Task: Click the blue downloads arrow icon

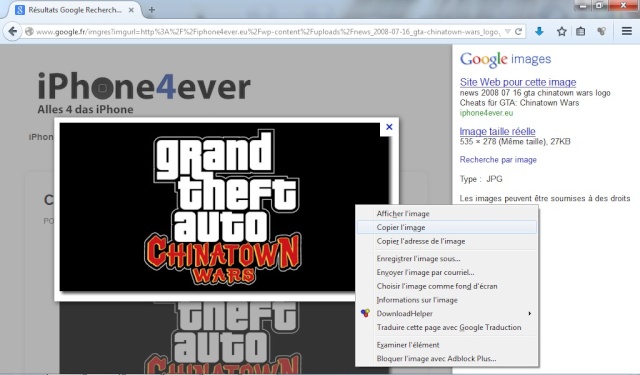Action: point(539,31)
